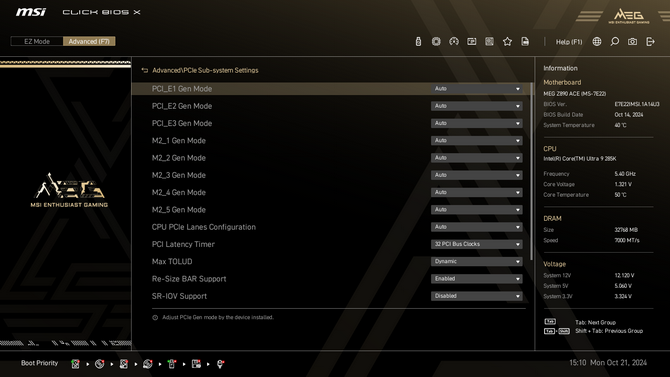Open SR-IOV Support Disabled dropdown
Image resolution: width=670 pixels, height=377 pixels.
[476, 296]
